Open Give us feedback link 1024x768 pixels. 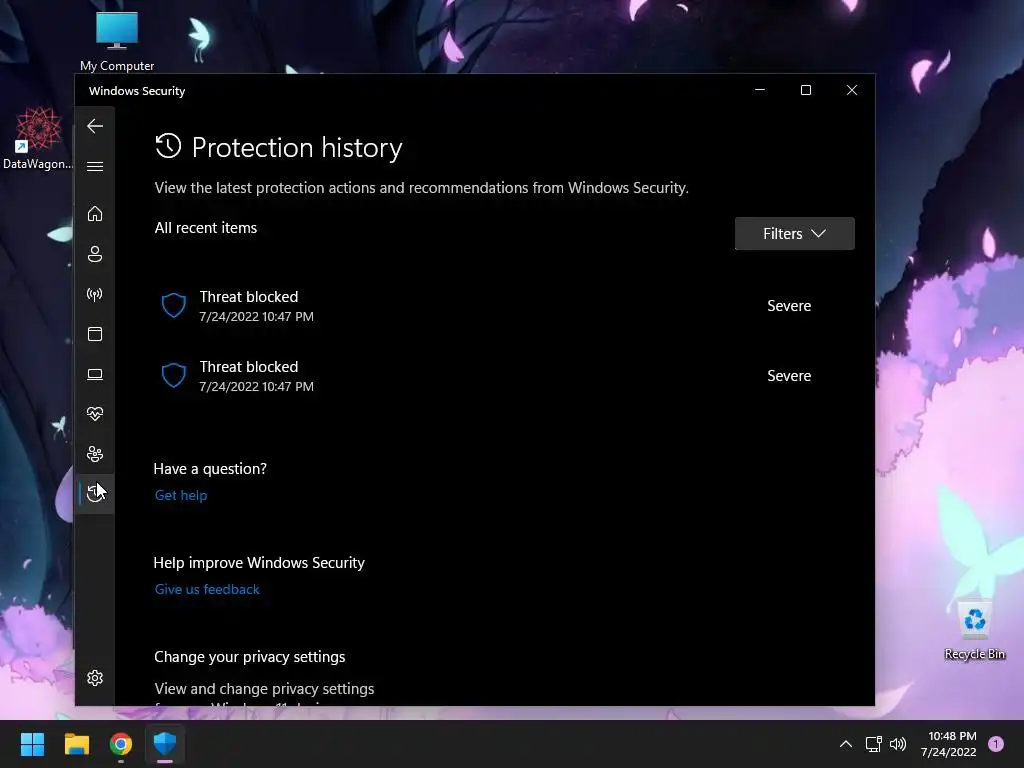[207, 589]
